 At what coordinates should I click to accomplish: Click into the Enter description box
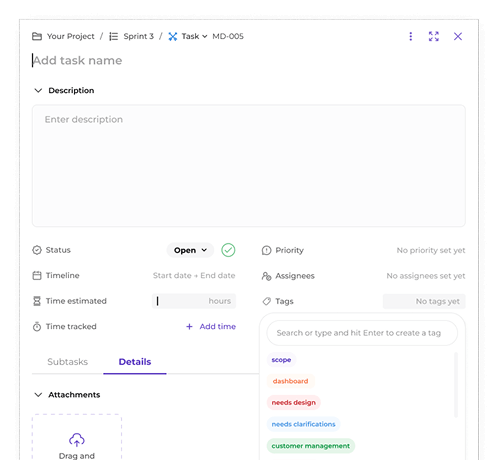tap(249, 166)
